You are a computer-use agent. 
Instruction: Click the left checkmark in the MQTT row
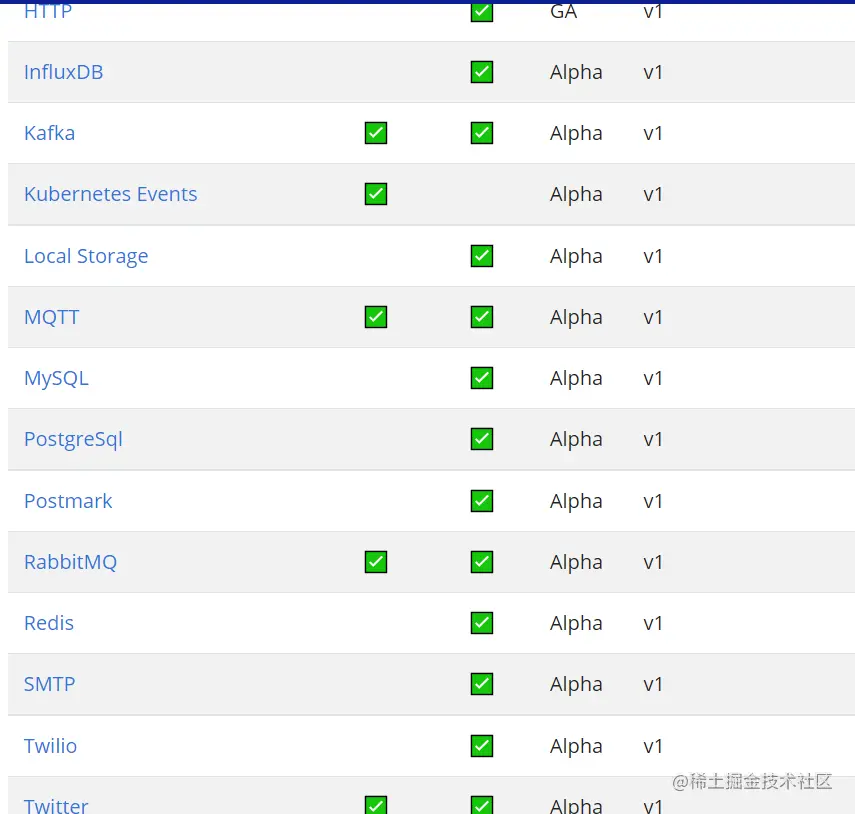coord(376,317)
